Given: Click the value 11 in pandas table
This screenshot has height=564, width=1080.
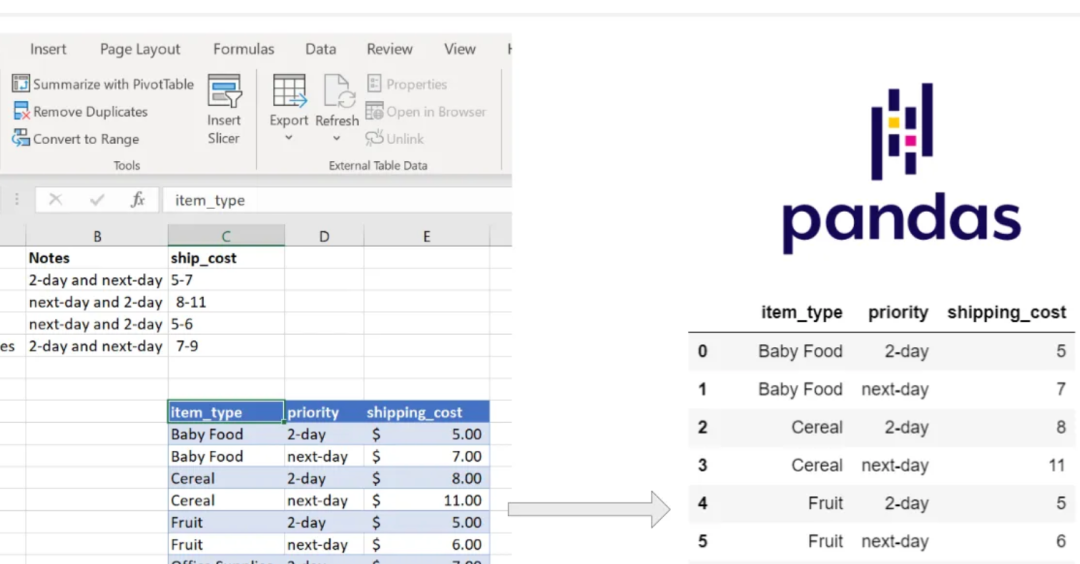Looking at the screenshot, I should (x=1057, y=466).
